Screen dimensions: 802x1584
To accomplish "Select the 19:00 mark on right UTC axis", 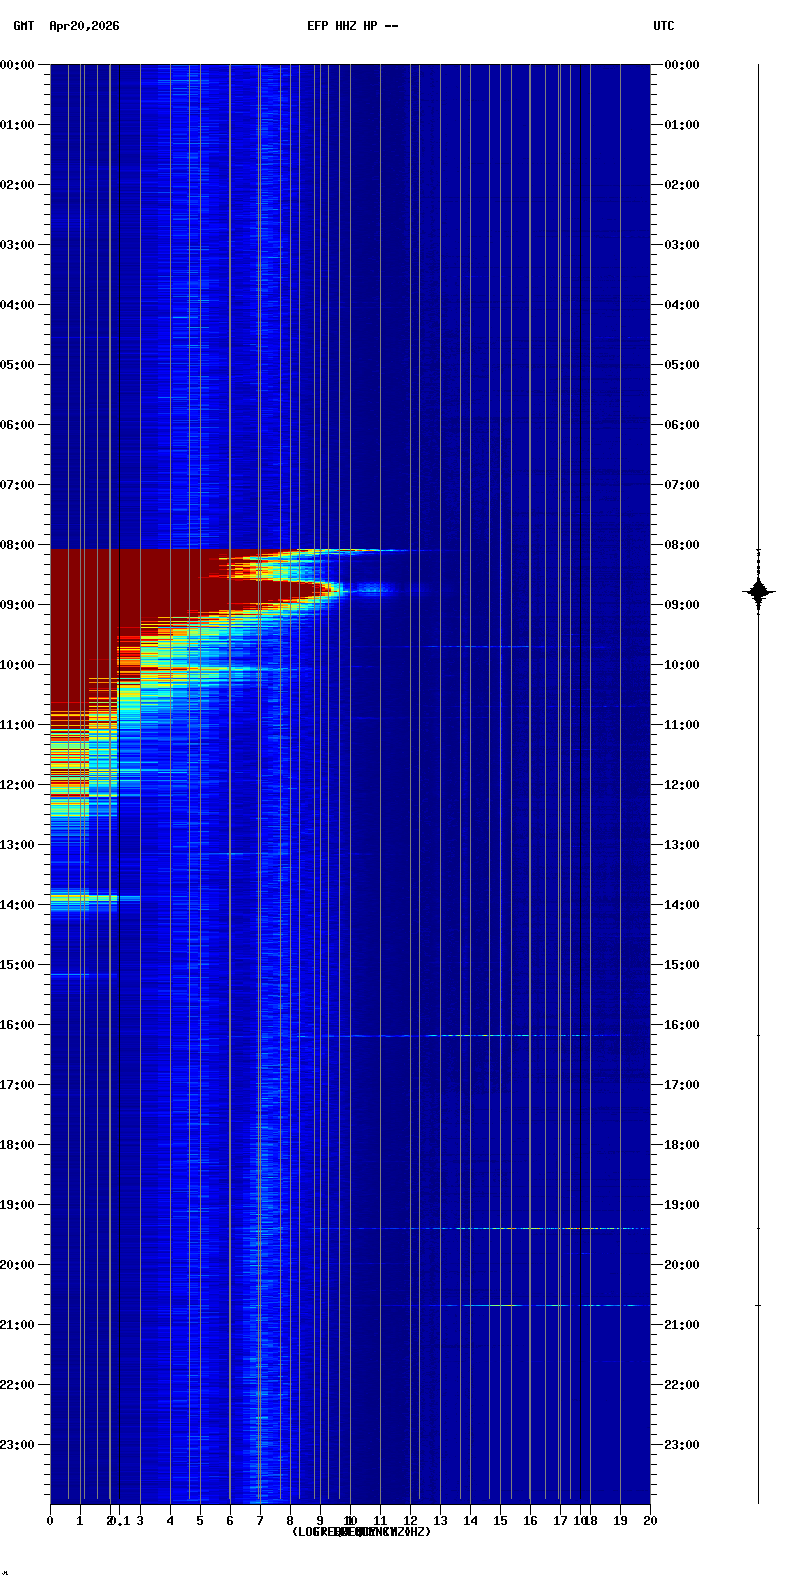I will coord(683,1205).
